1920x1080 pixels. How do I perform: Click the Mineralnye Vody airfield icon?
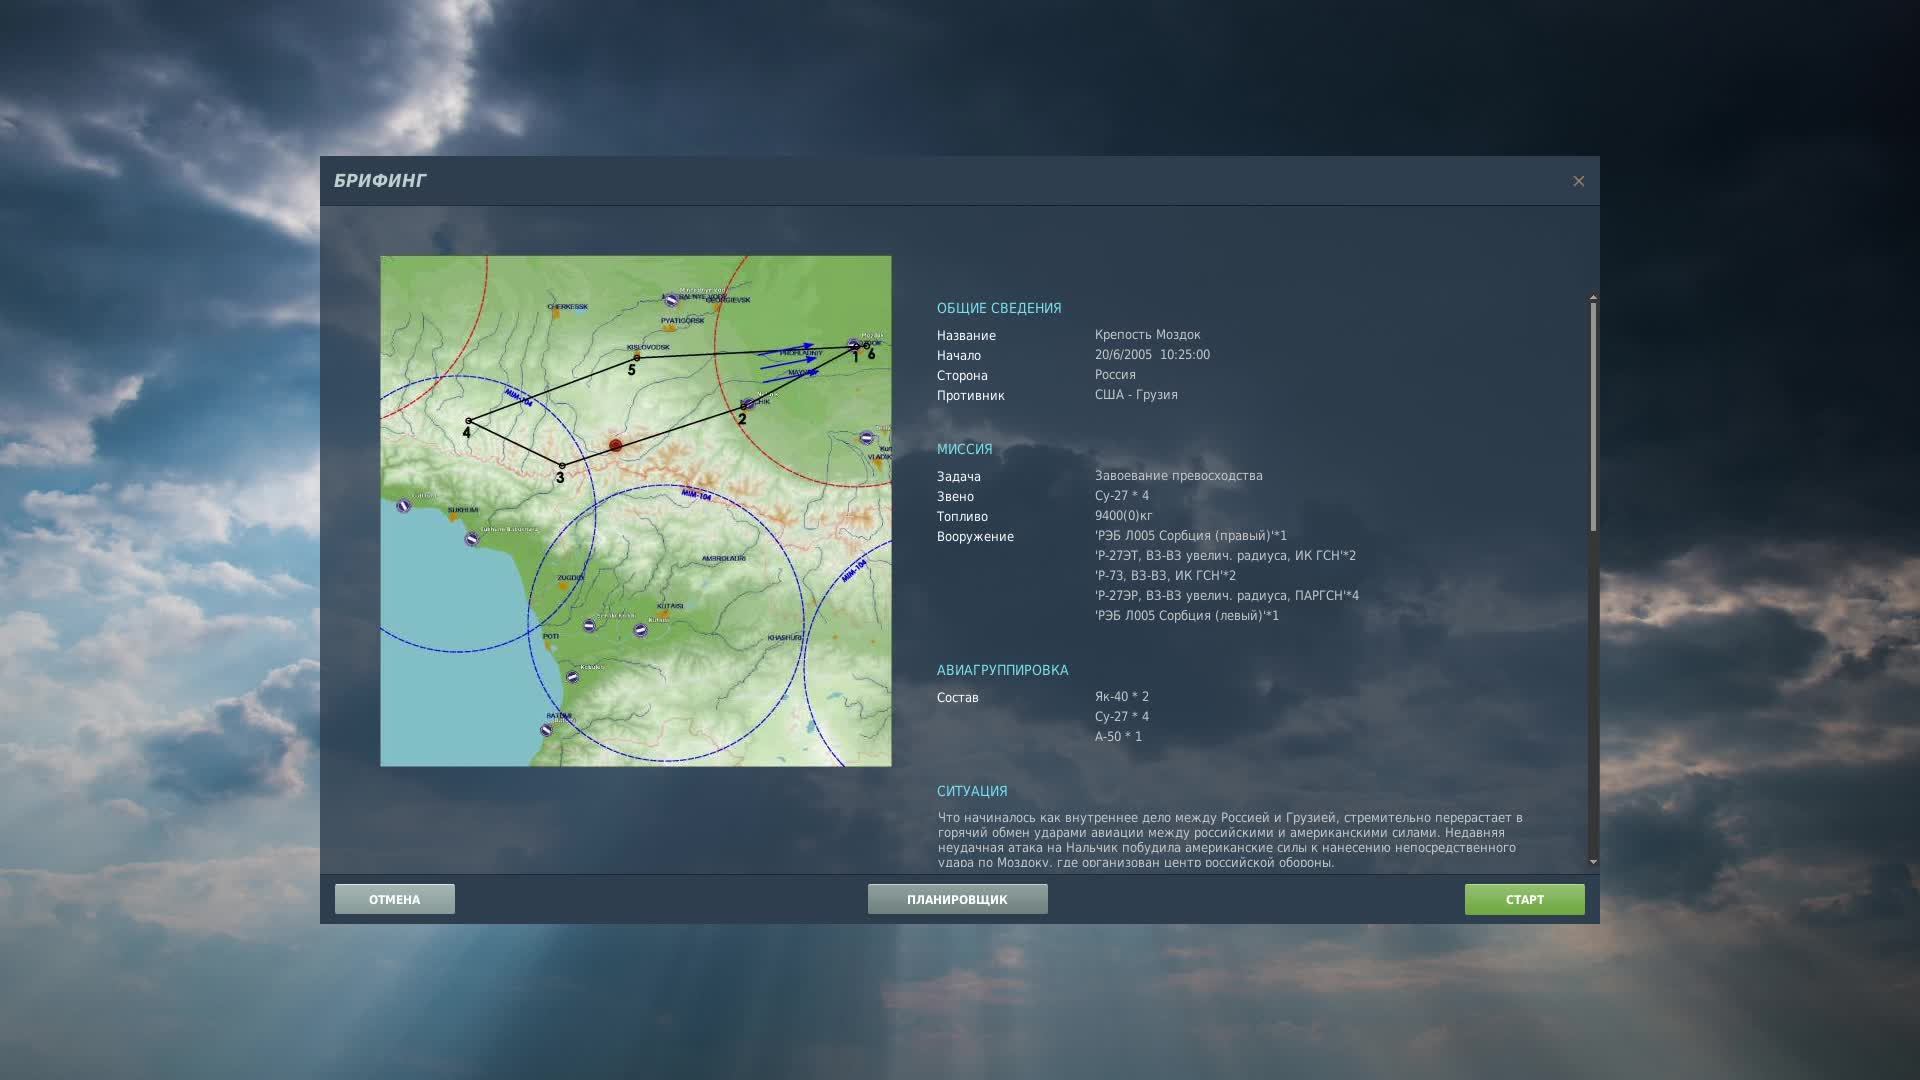click(x=671, y=299)
